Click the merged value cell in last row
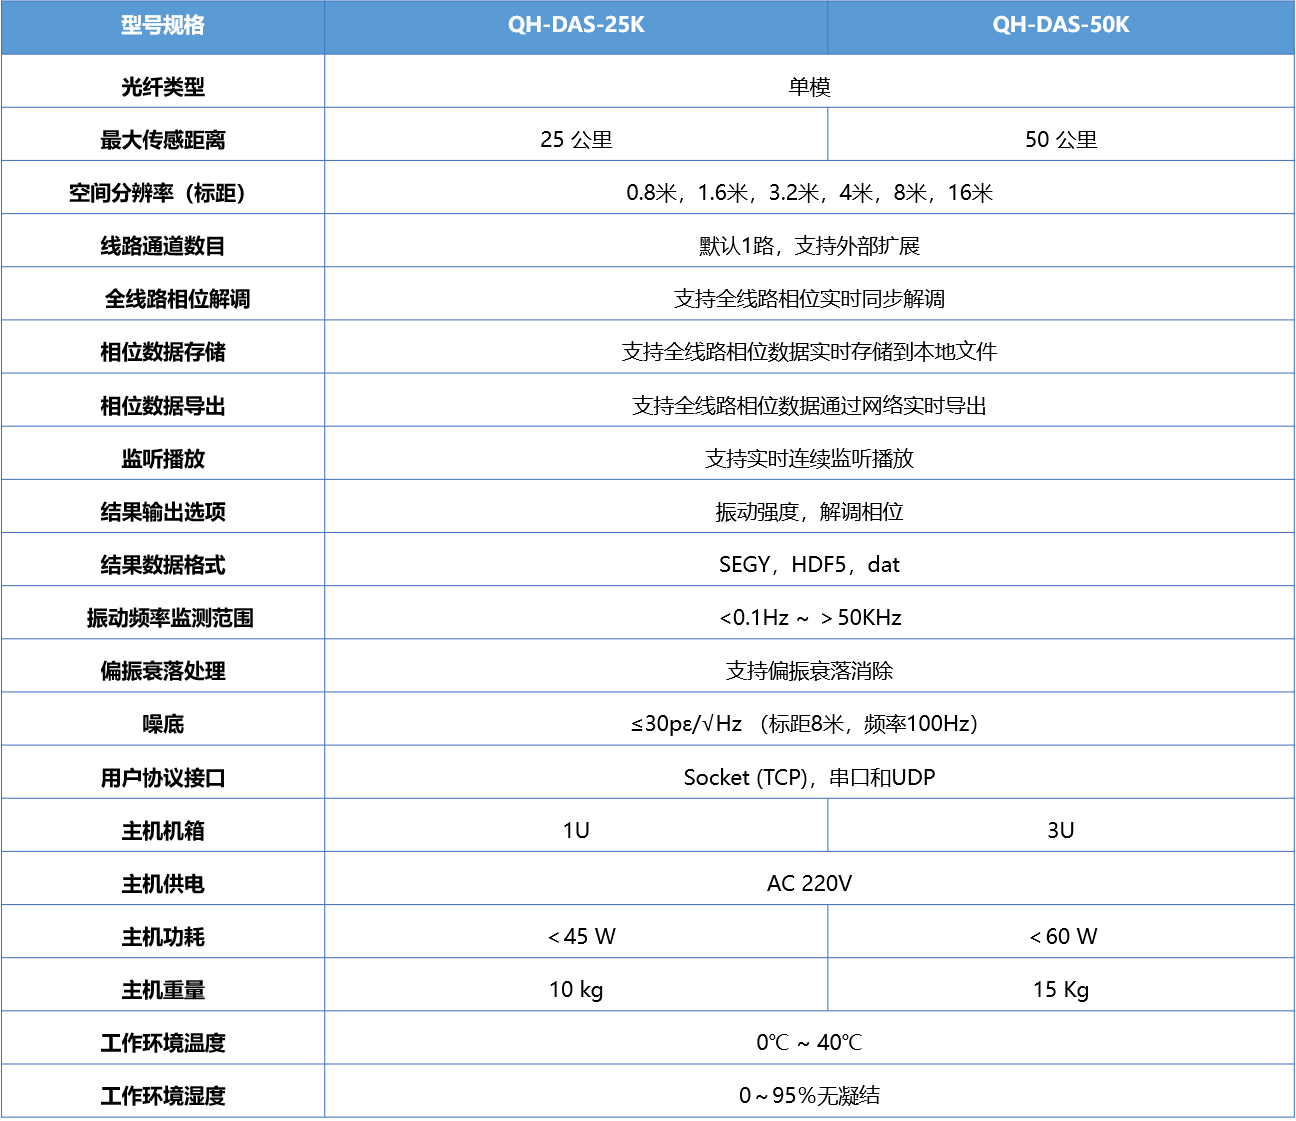The width and height of the screenshot is (1296, 1121). [x=809, y=1090]
